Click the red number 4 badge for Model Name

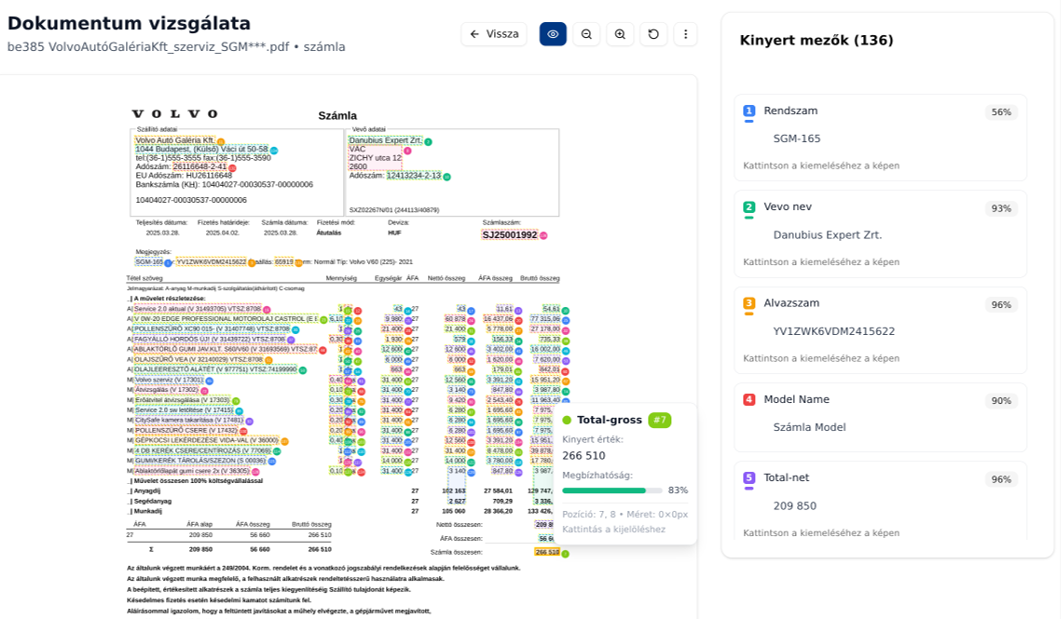[x=749, y=399]
